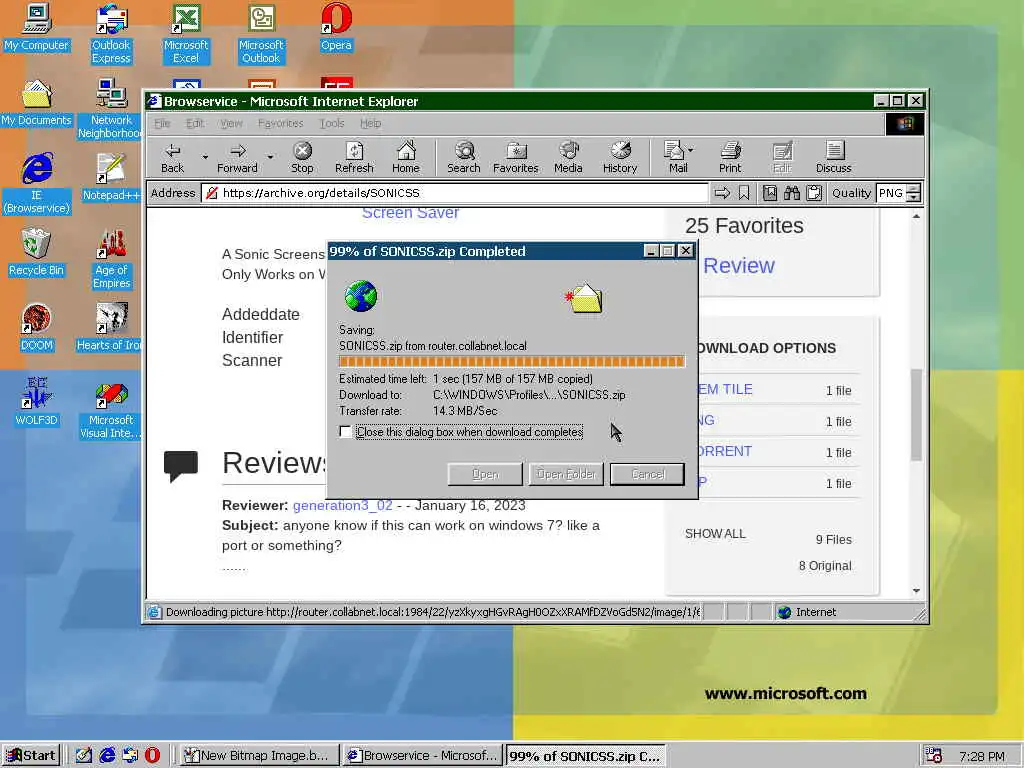Open the Mail button dropdown arrow

coord(691,150)
